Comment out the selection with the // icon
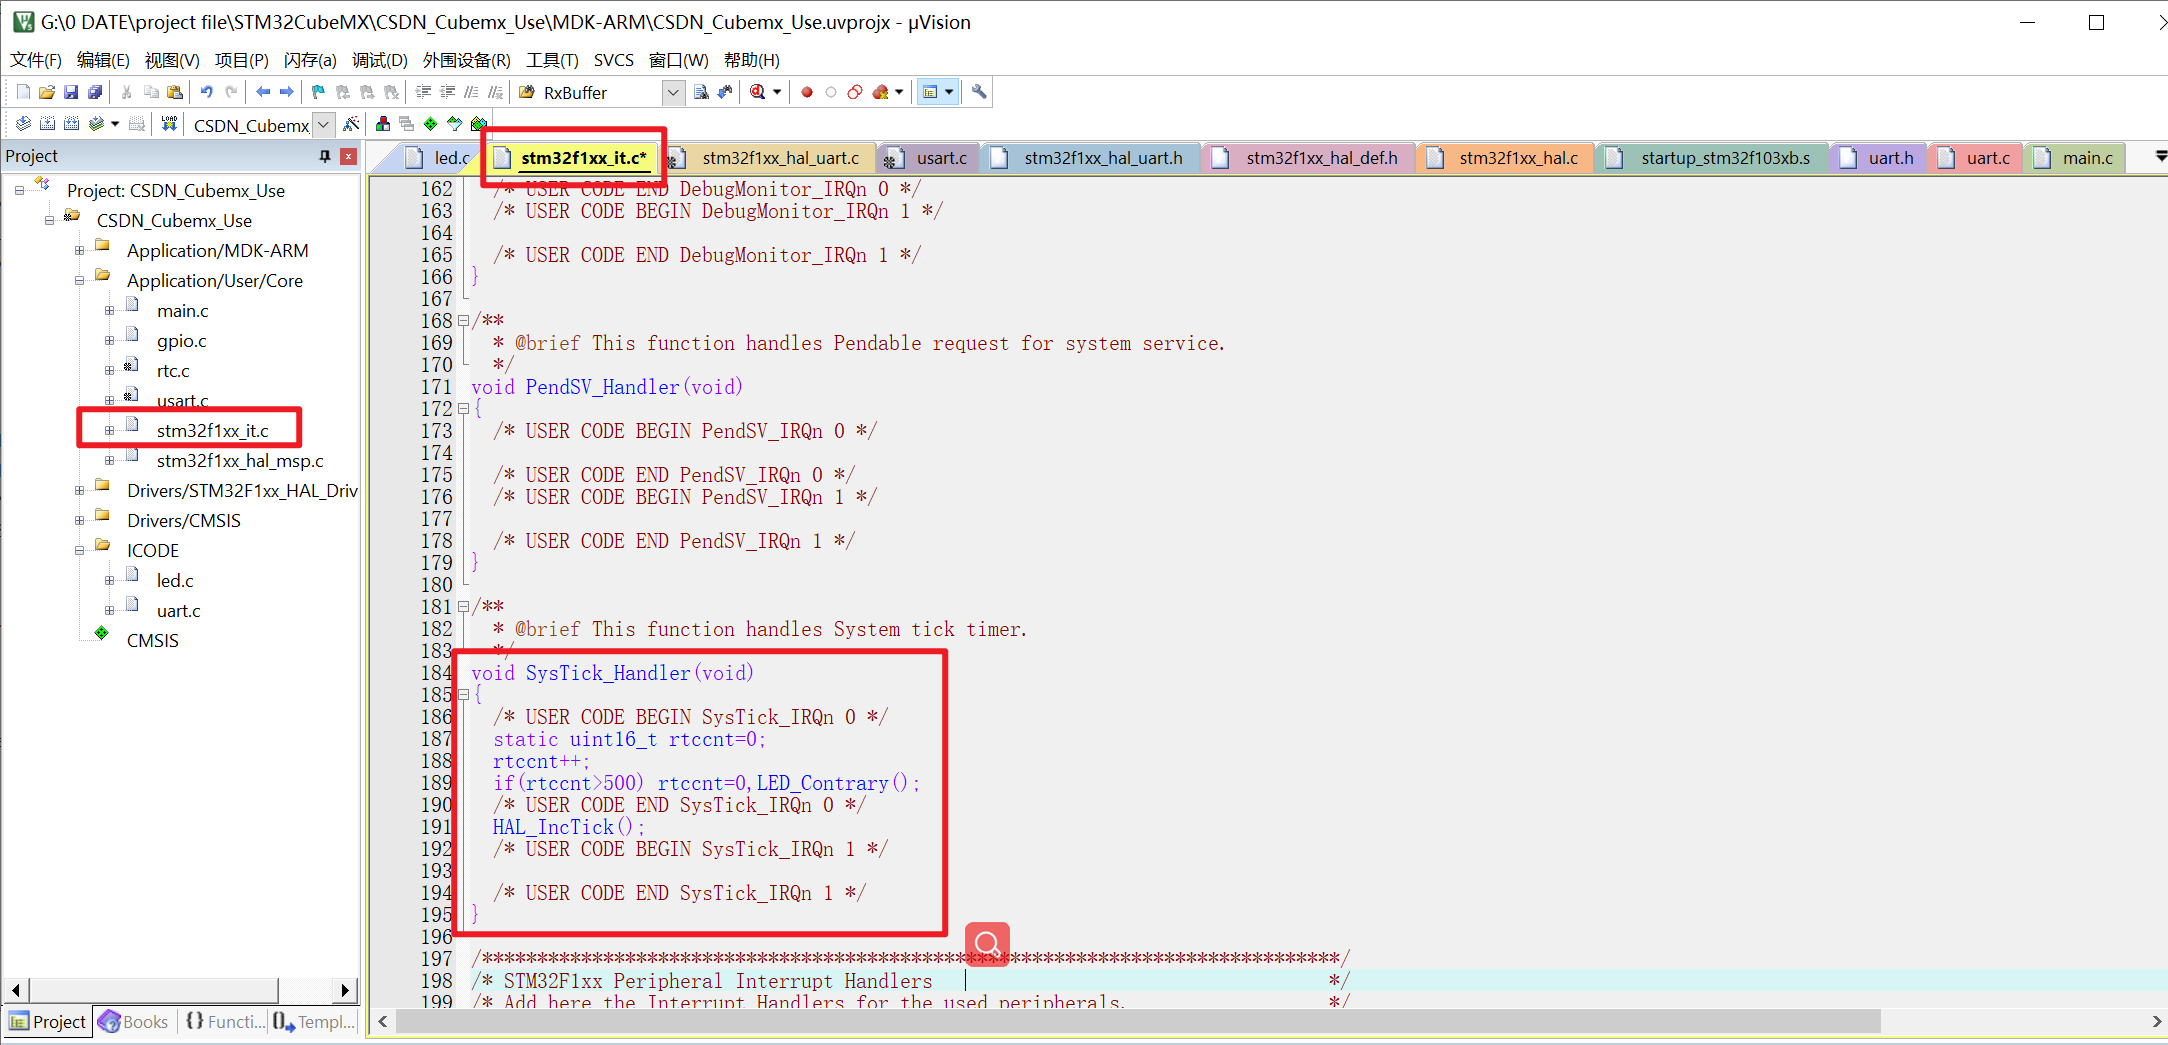This screenshot has height=1045, width=2168. tap(471, 92)
